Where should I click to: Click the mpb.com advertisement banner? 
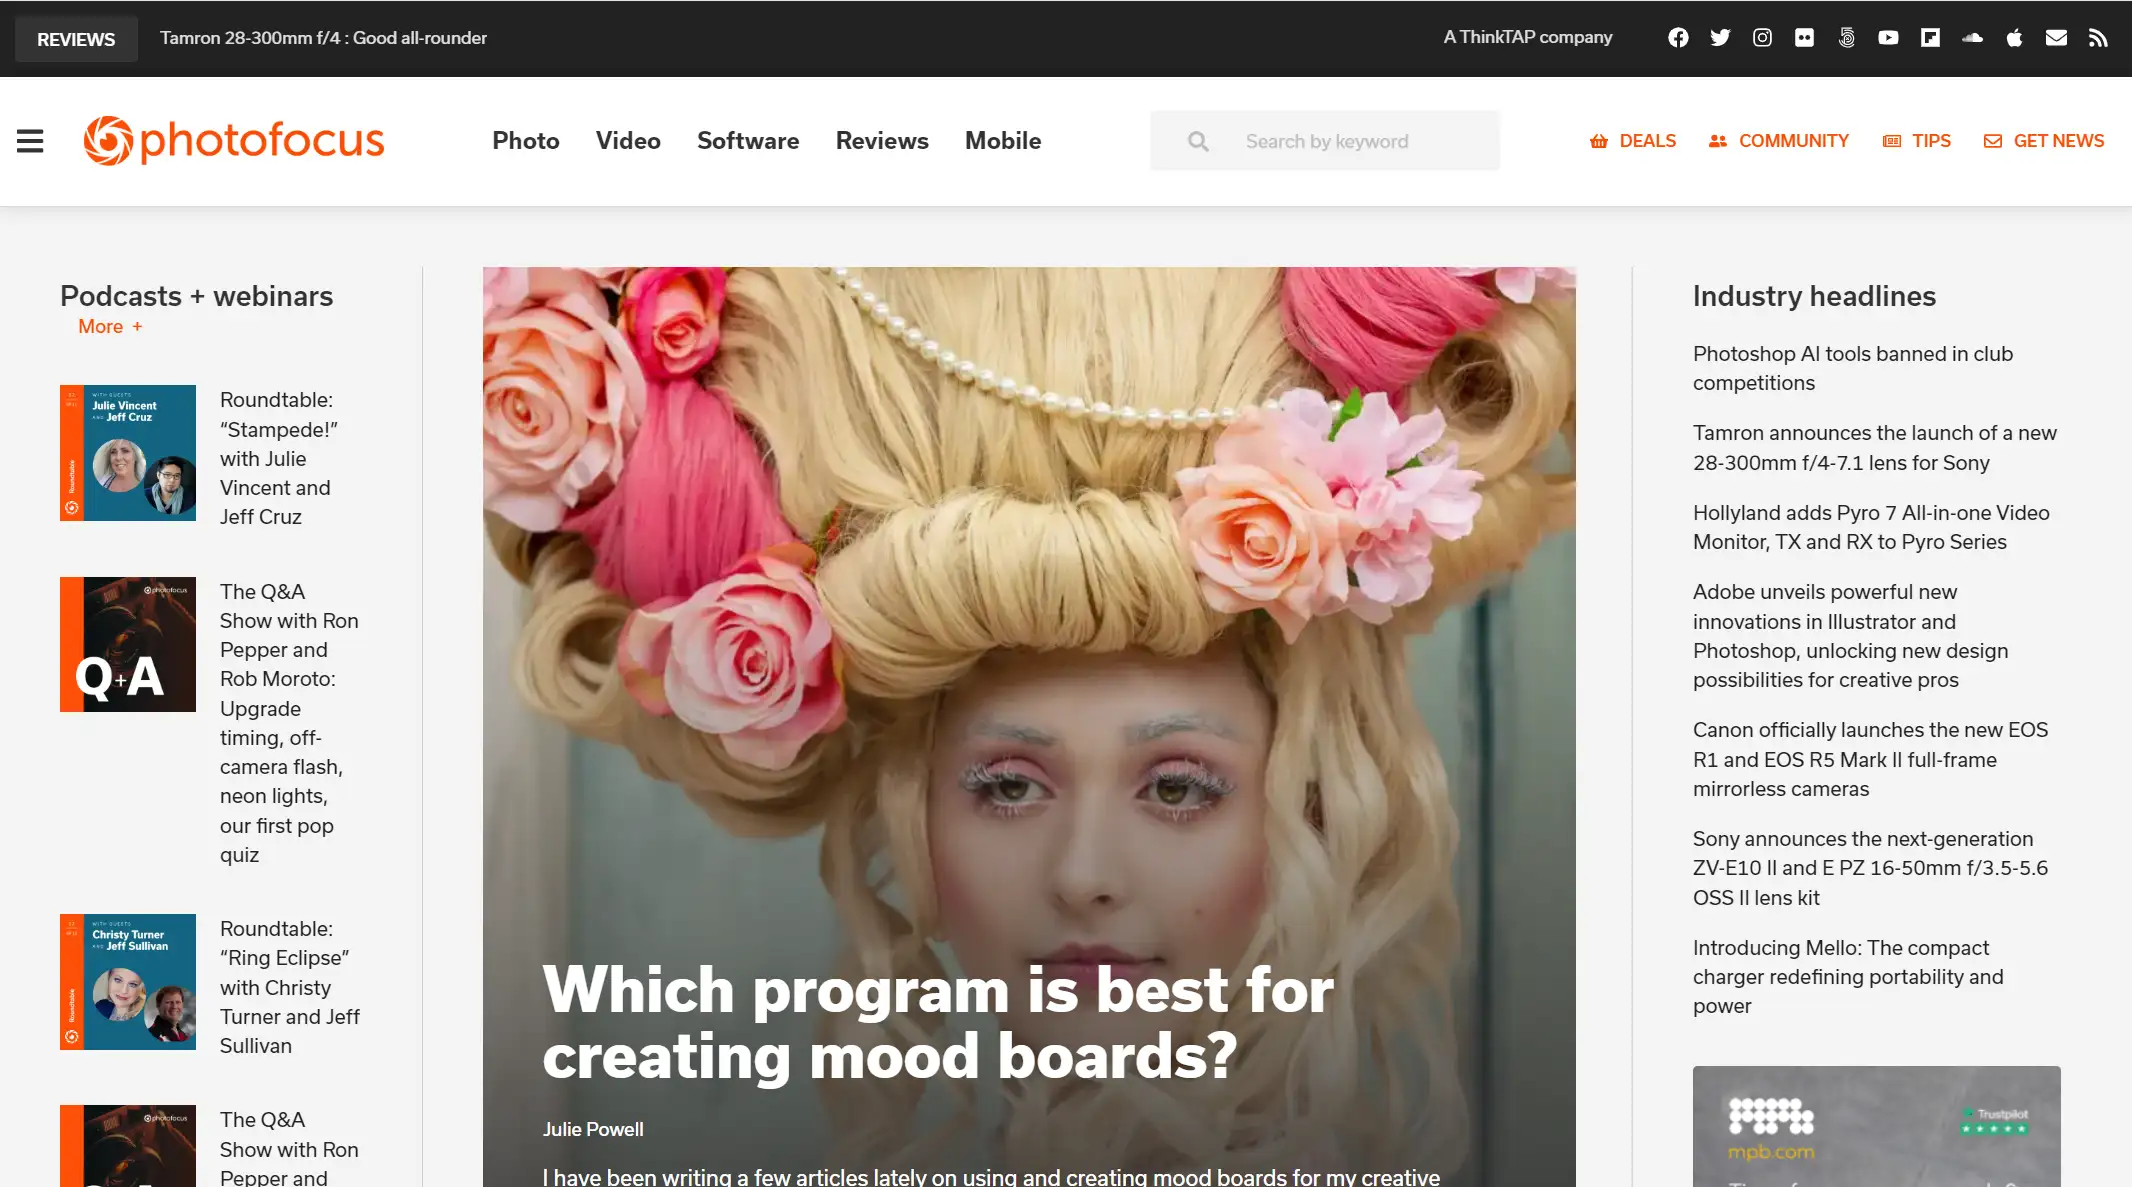tap(1876, 1127)
